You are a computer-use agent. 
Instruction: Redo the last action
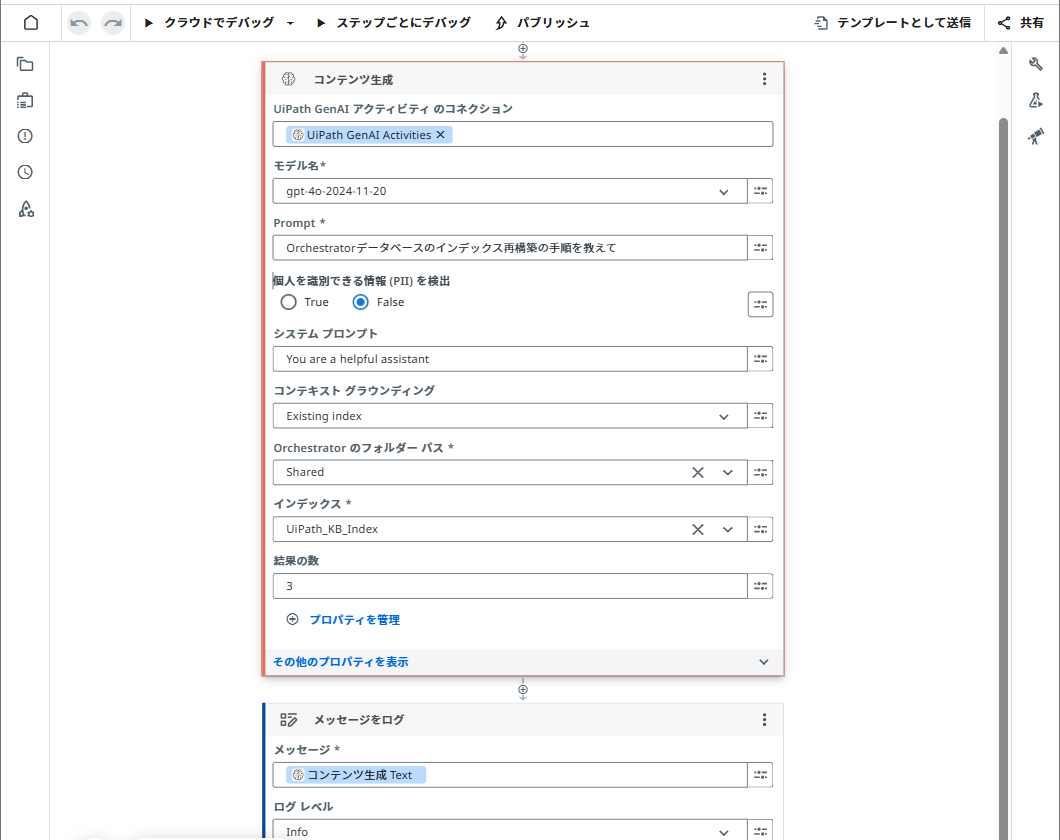[x=113, y=23]
